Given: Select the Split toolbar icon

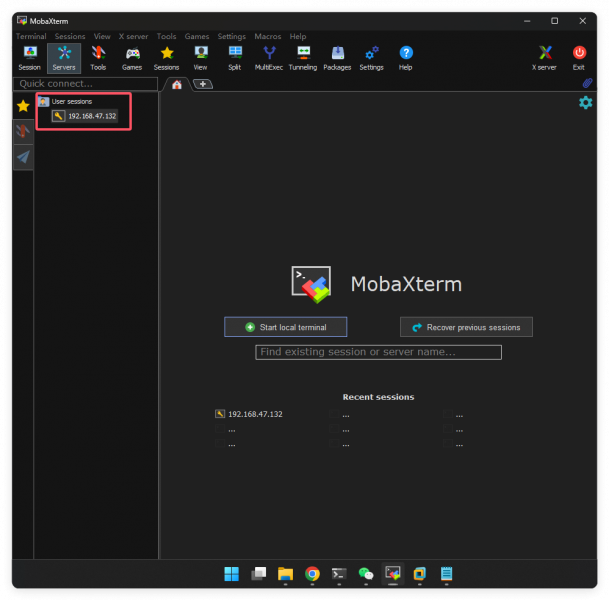Looking at the screenshot, I should click(235, 58).
